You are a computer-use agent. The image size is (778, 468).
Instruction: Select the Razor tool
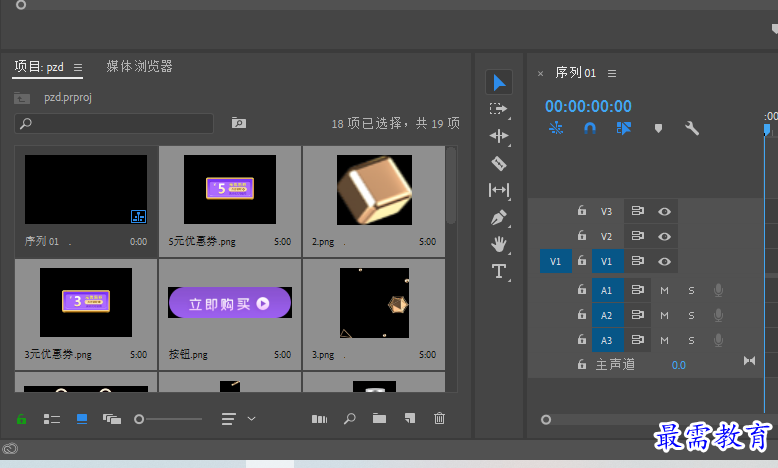499,163
